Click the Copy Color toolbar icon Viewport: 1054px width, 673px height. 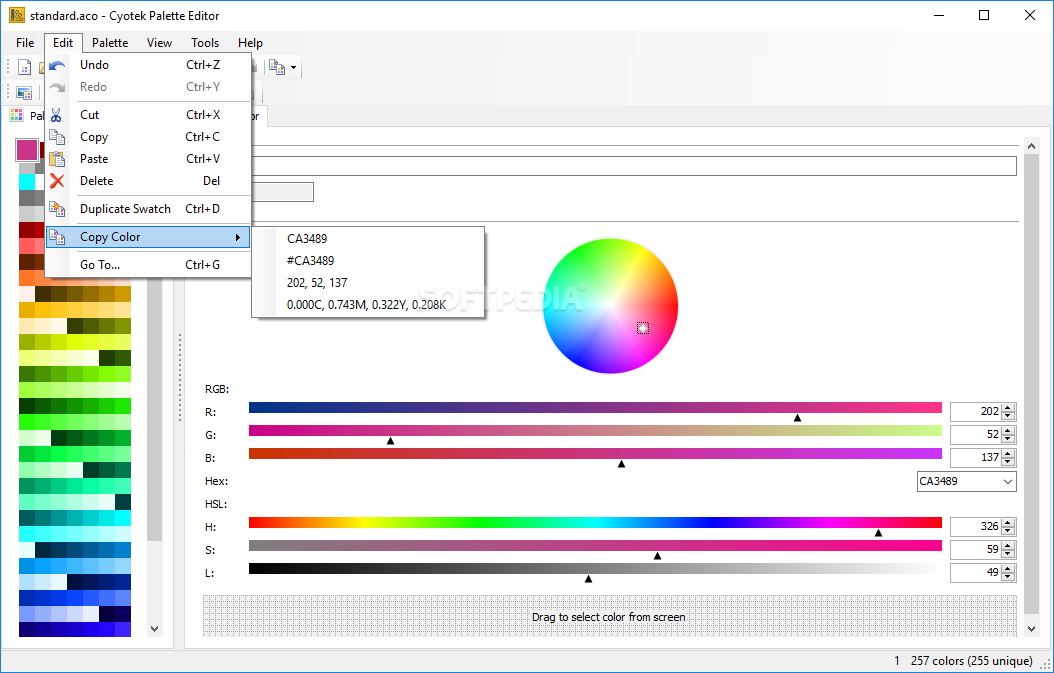276,67
